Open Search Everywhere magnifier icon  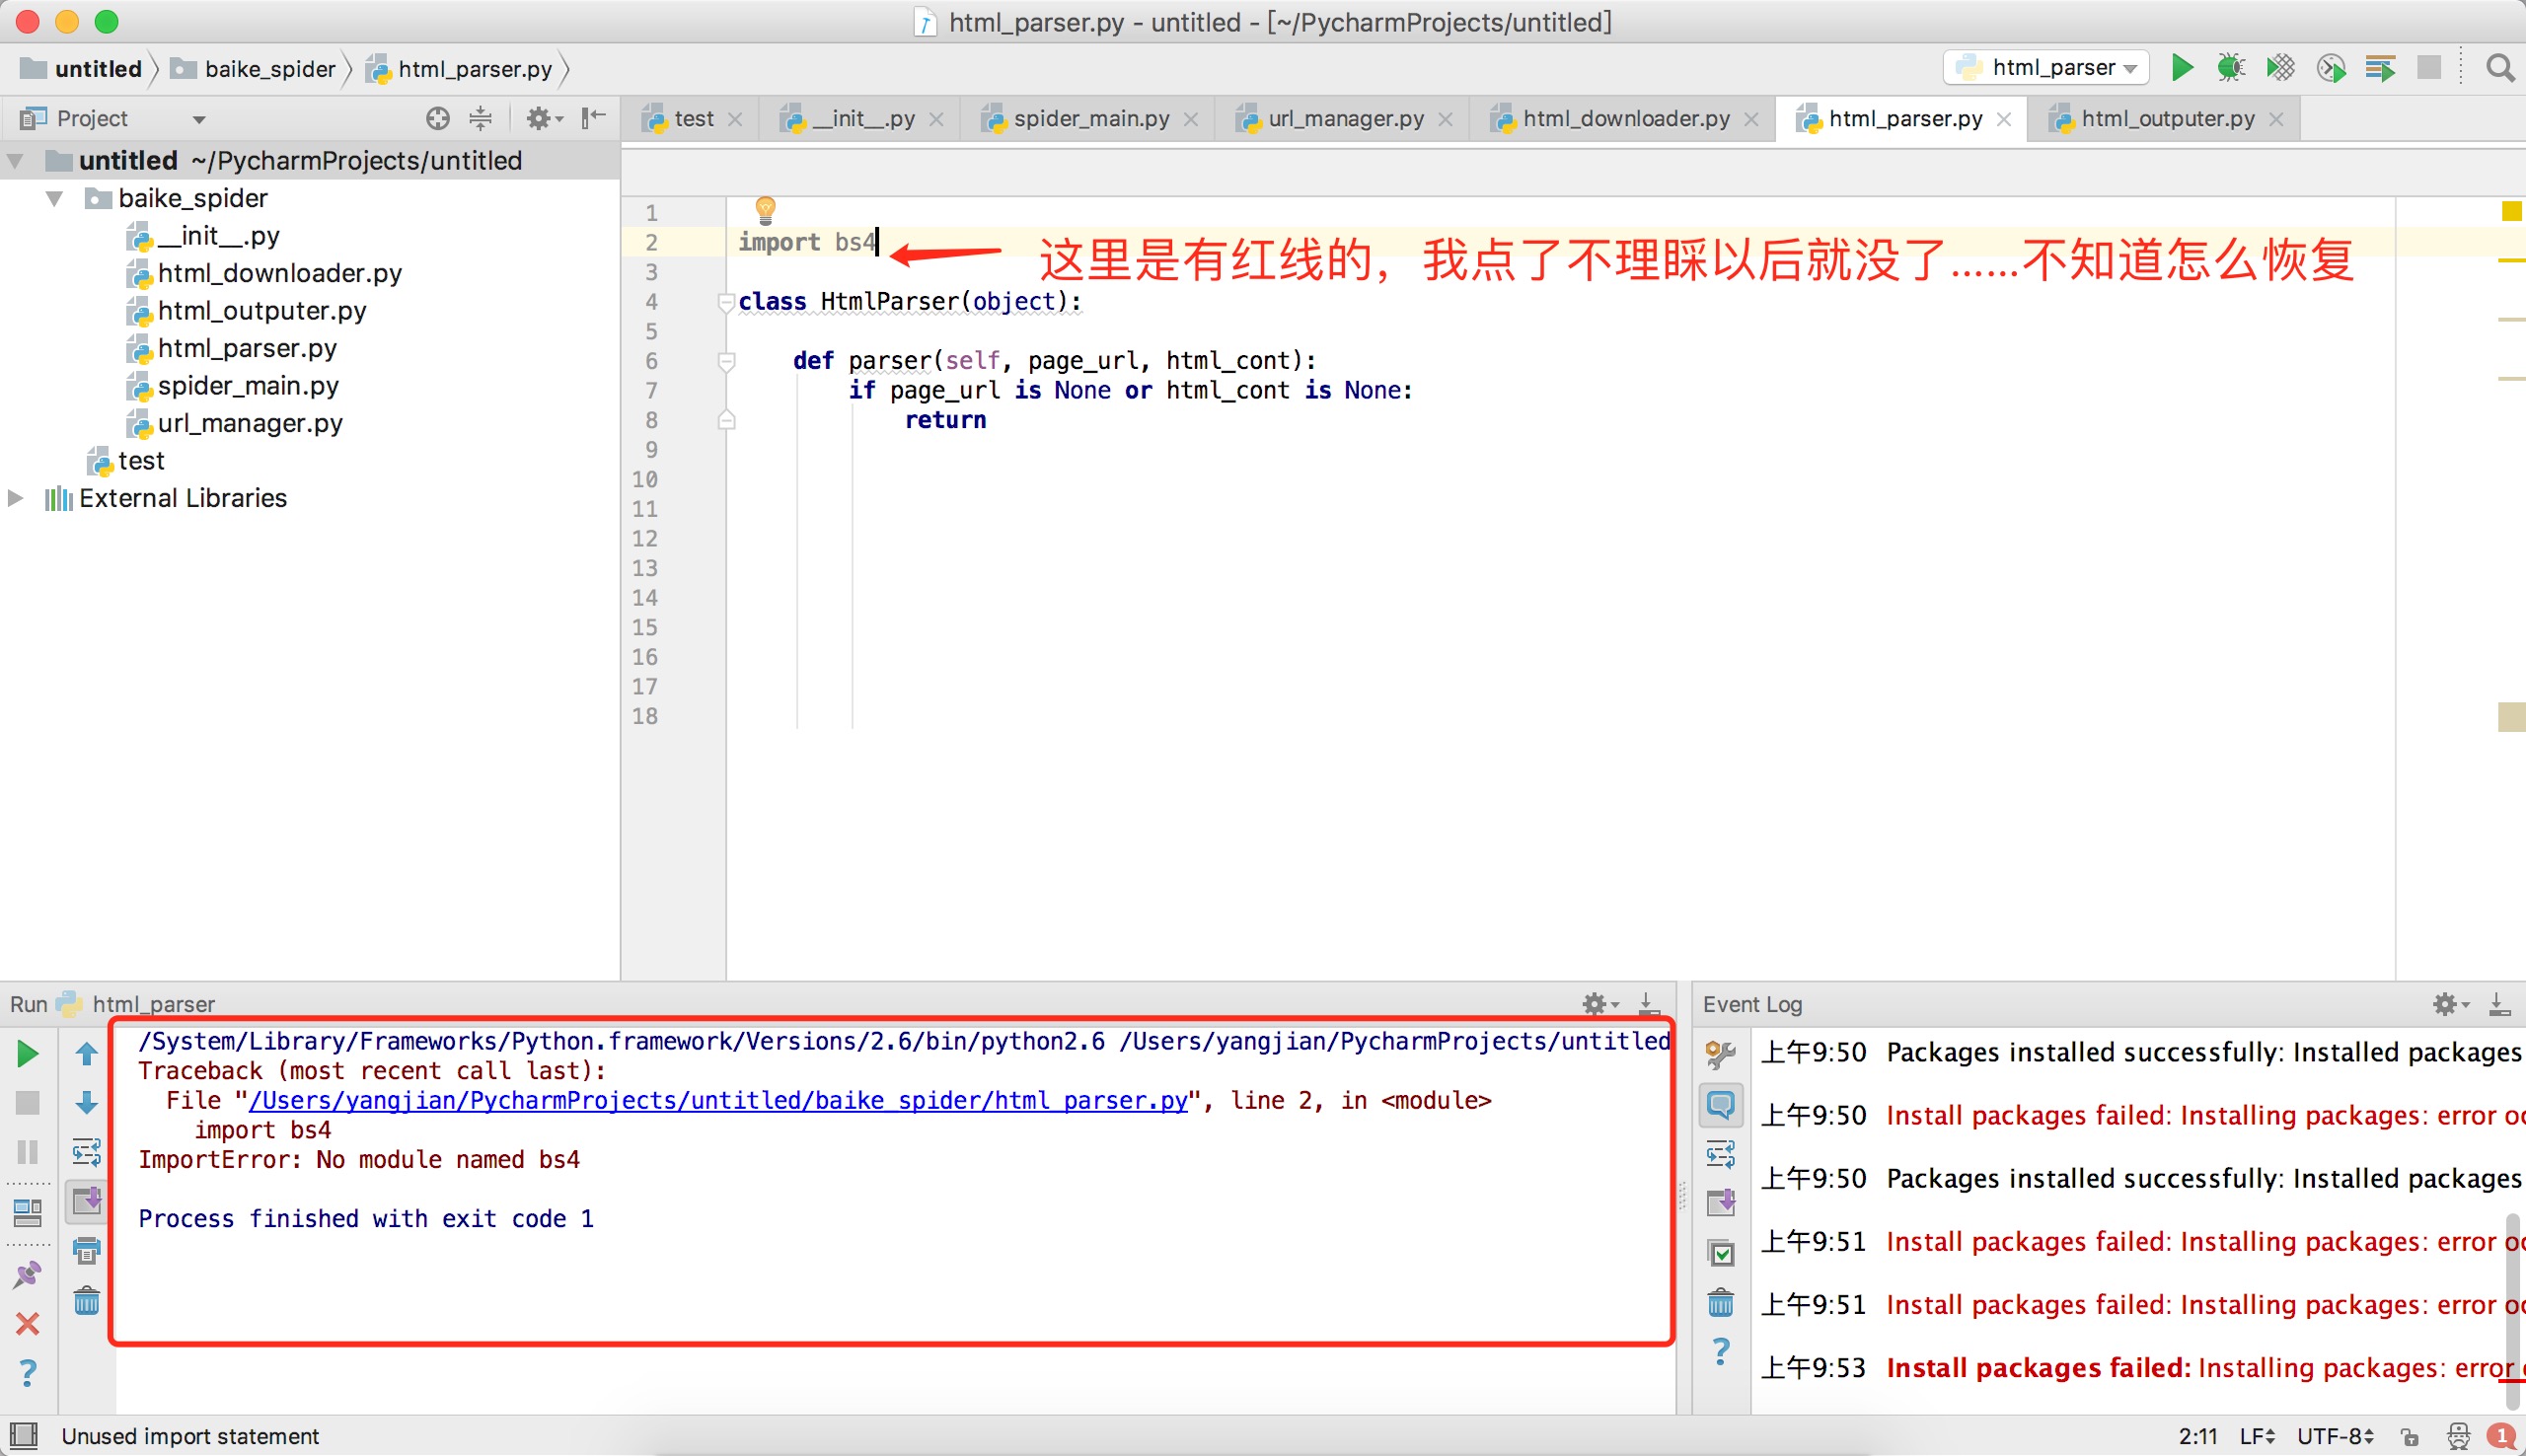2500,68
